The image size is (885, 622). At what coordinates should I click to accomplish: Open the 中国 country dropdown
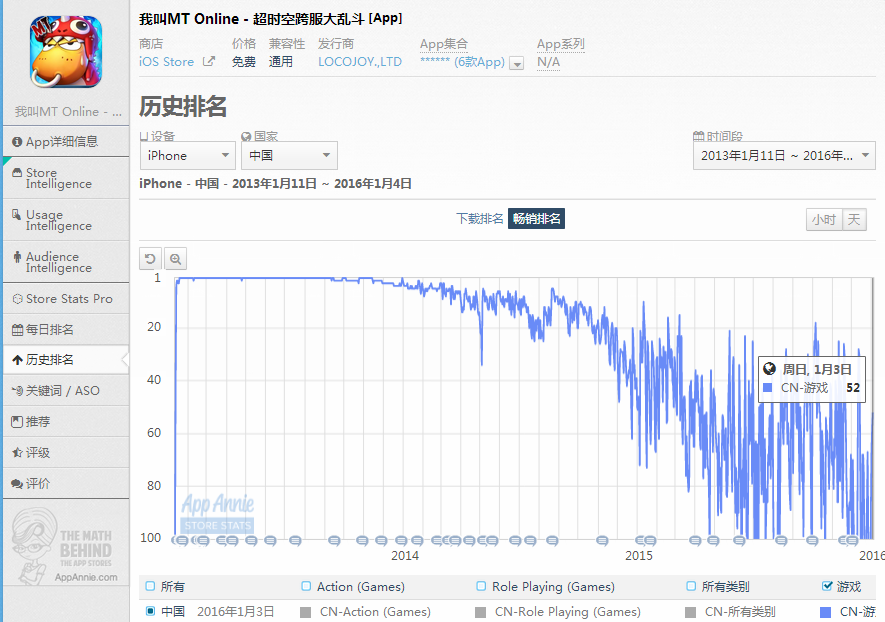click(290, 155)
